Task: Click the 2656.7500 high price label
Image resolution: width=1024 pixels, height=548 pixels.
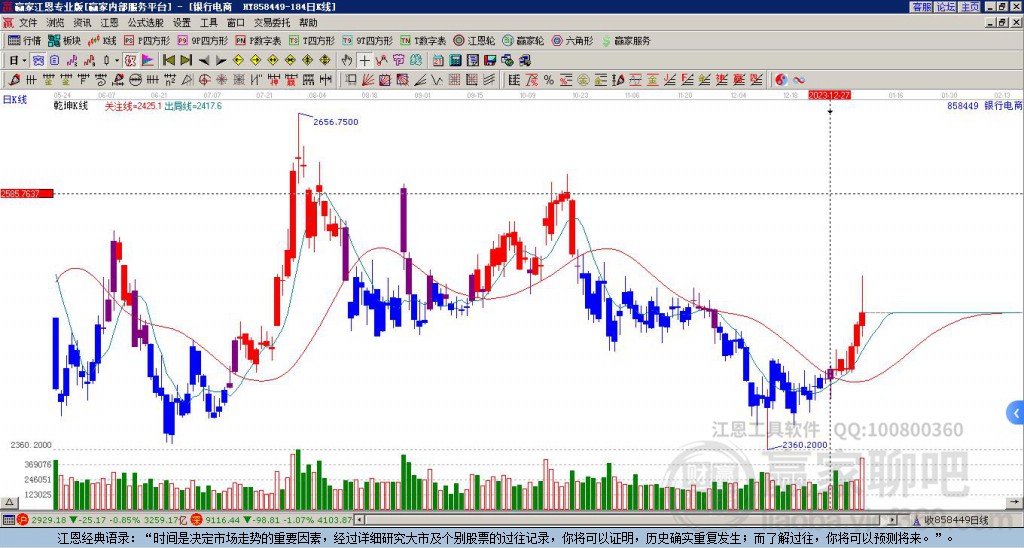Action: 336,122
